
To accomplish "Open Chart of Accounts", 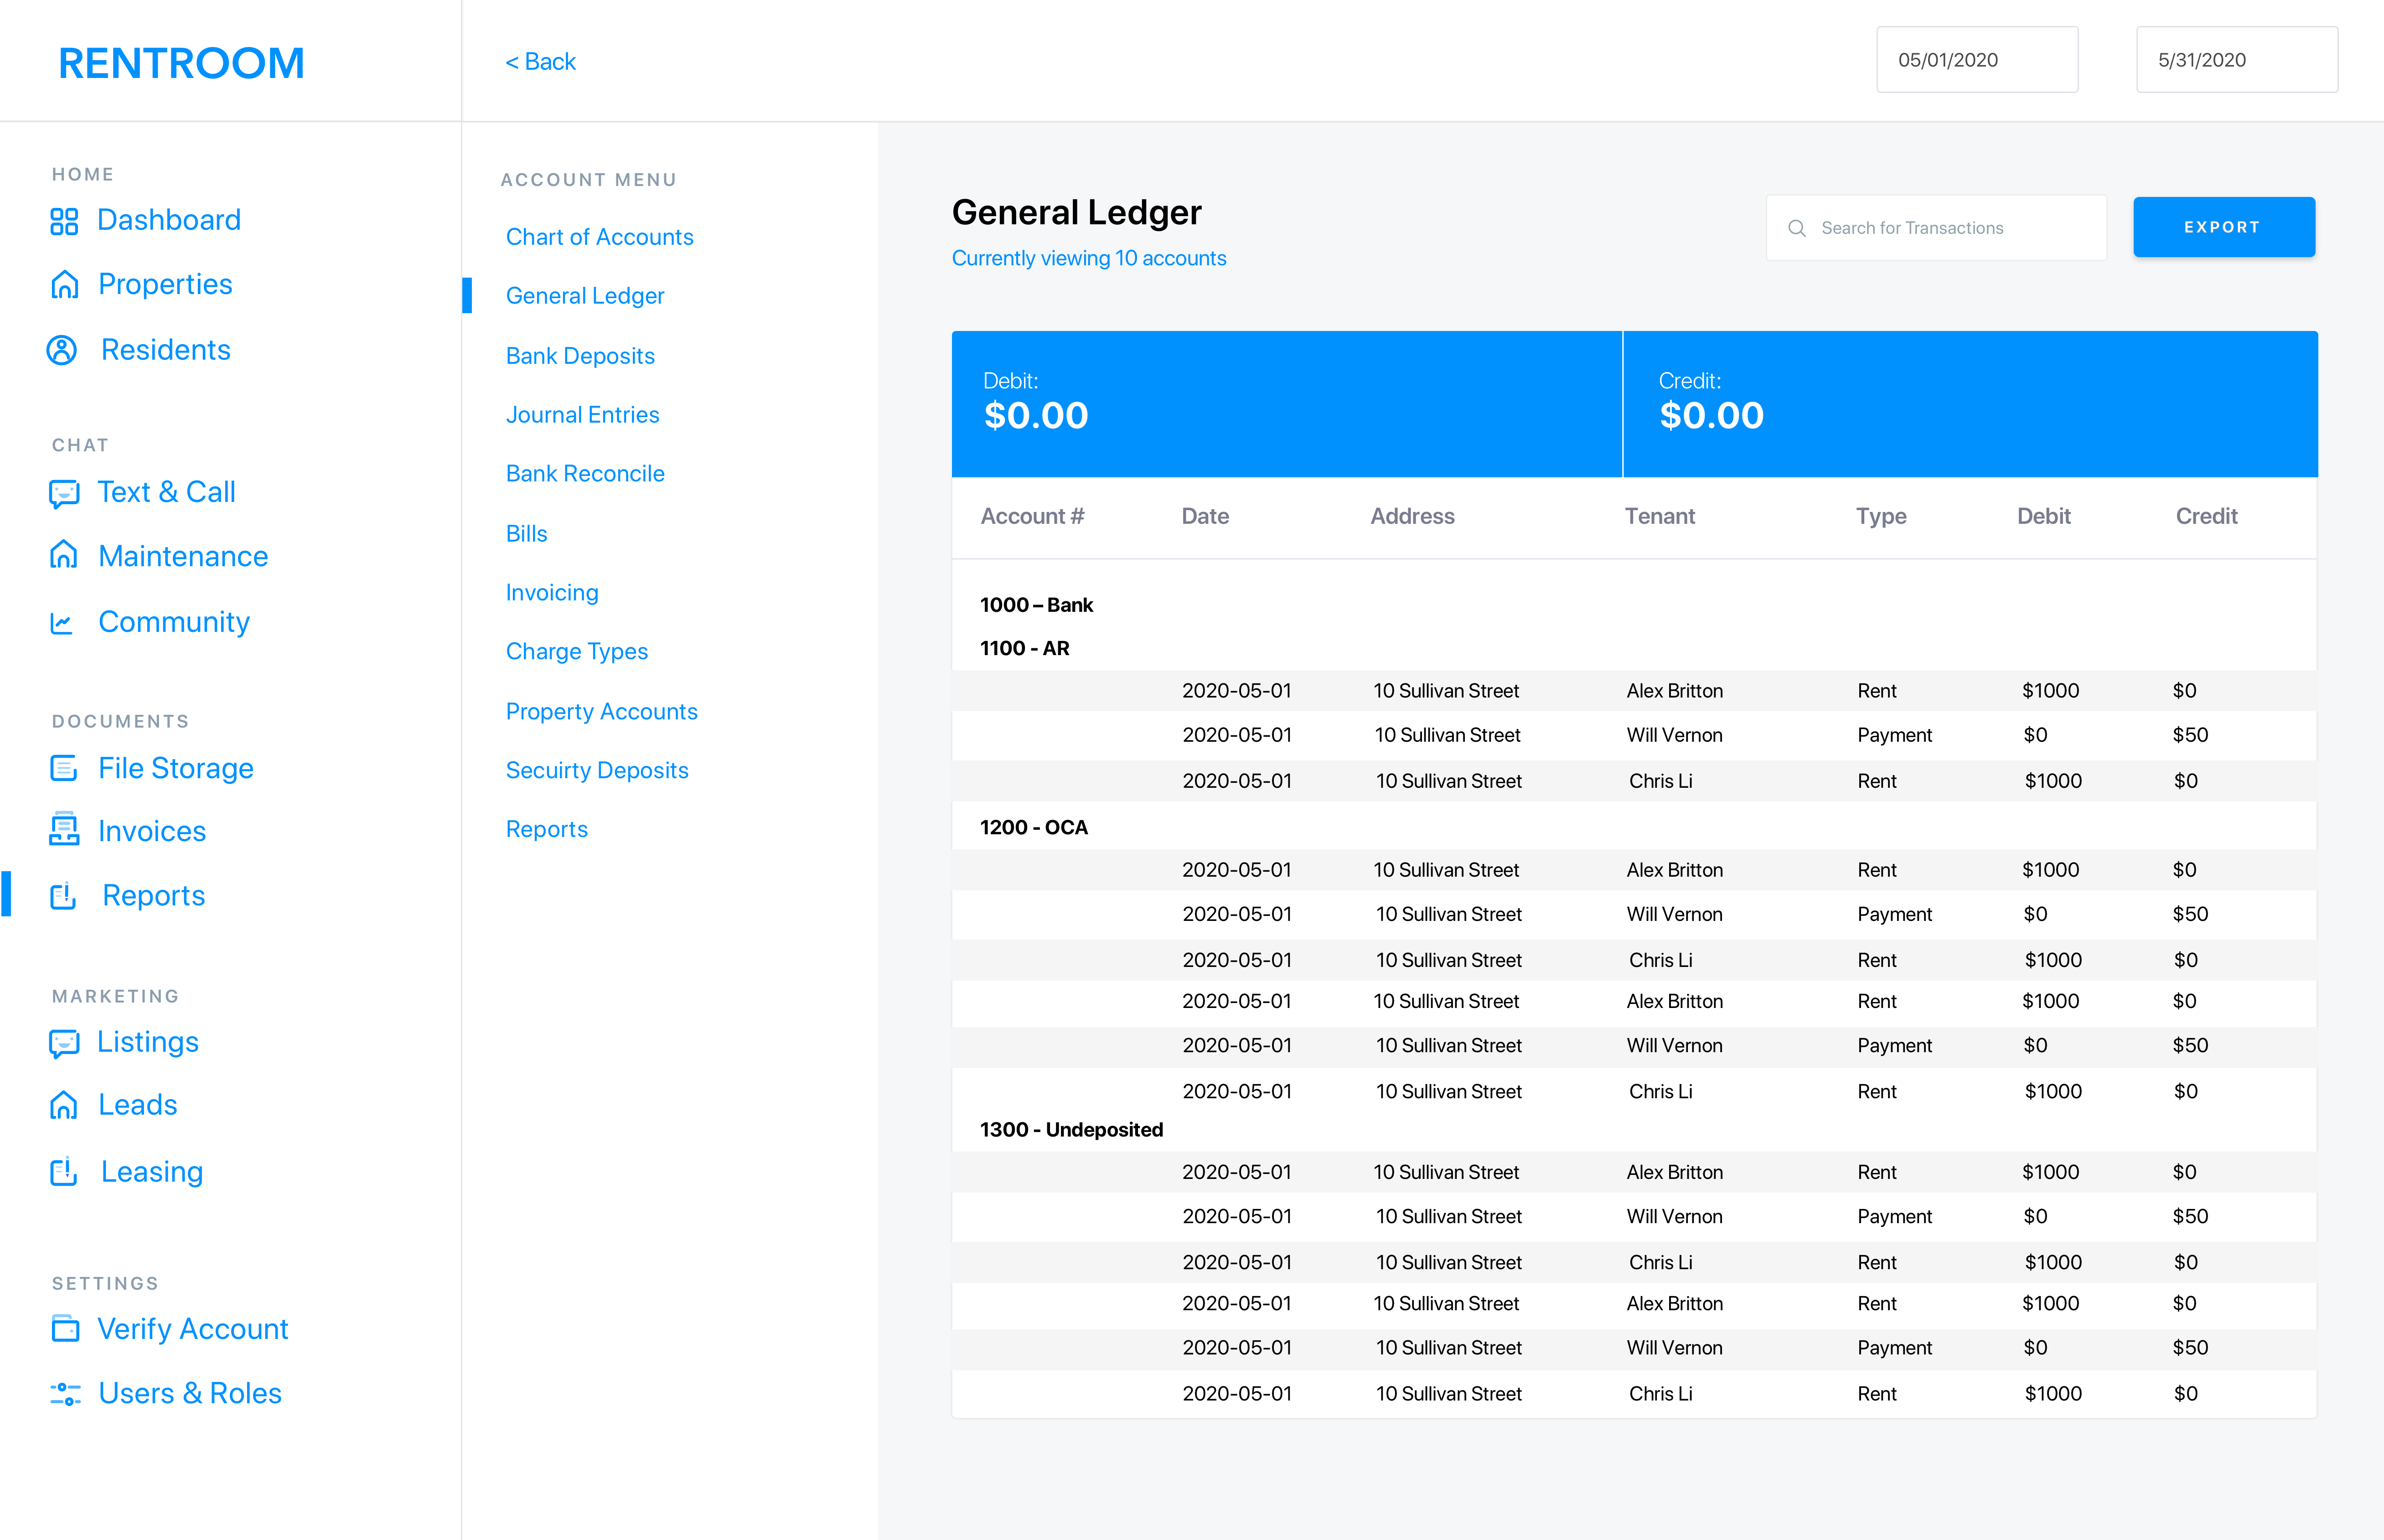I will 599,237.
